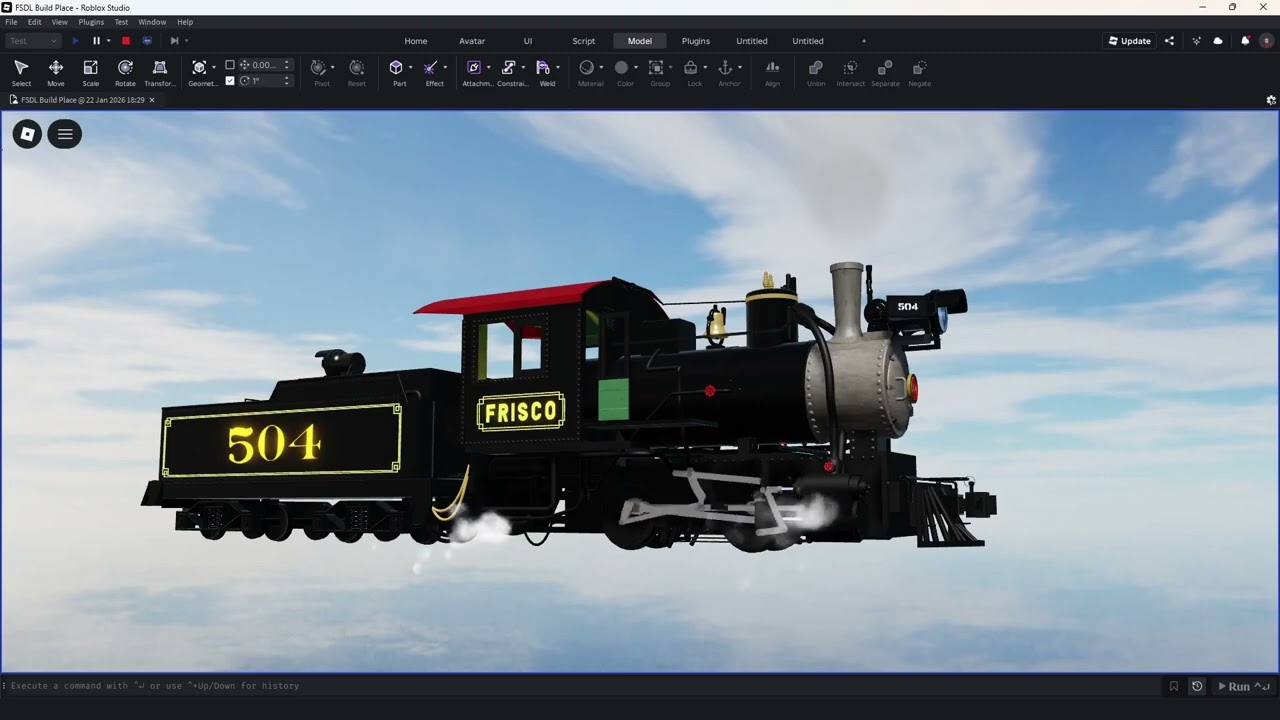
Task: Switch to the Home tab
Action: click(x=416, y=41)
